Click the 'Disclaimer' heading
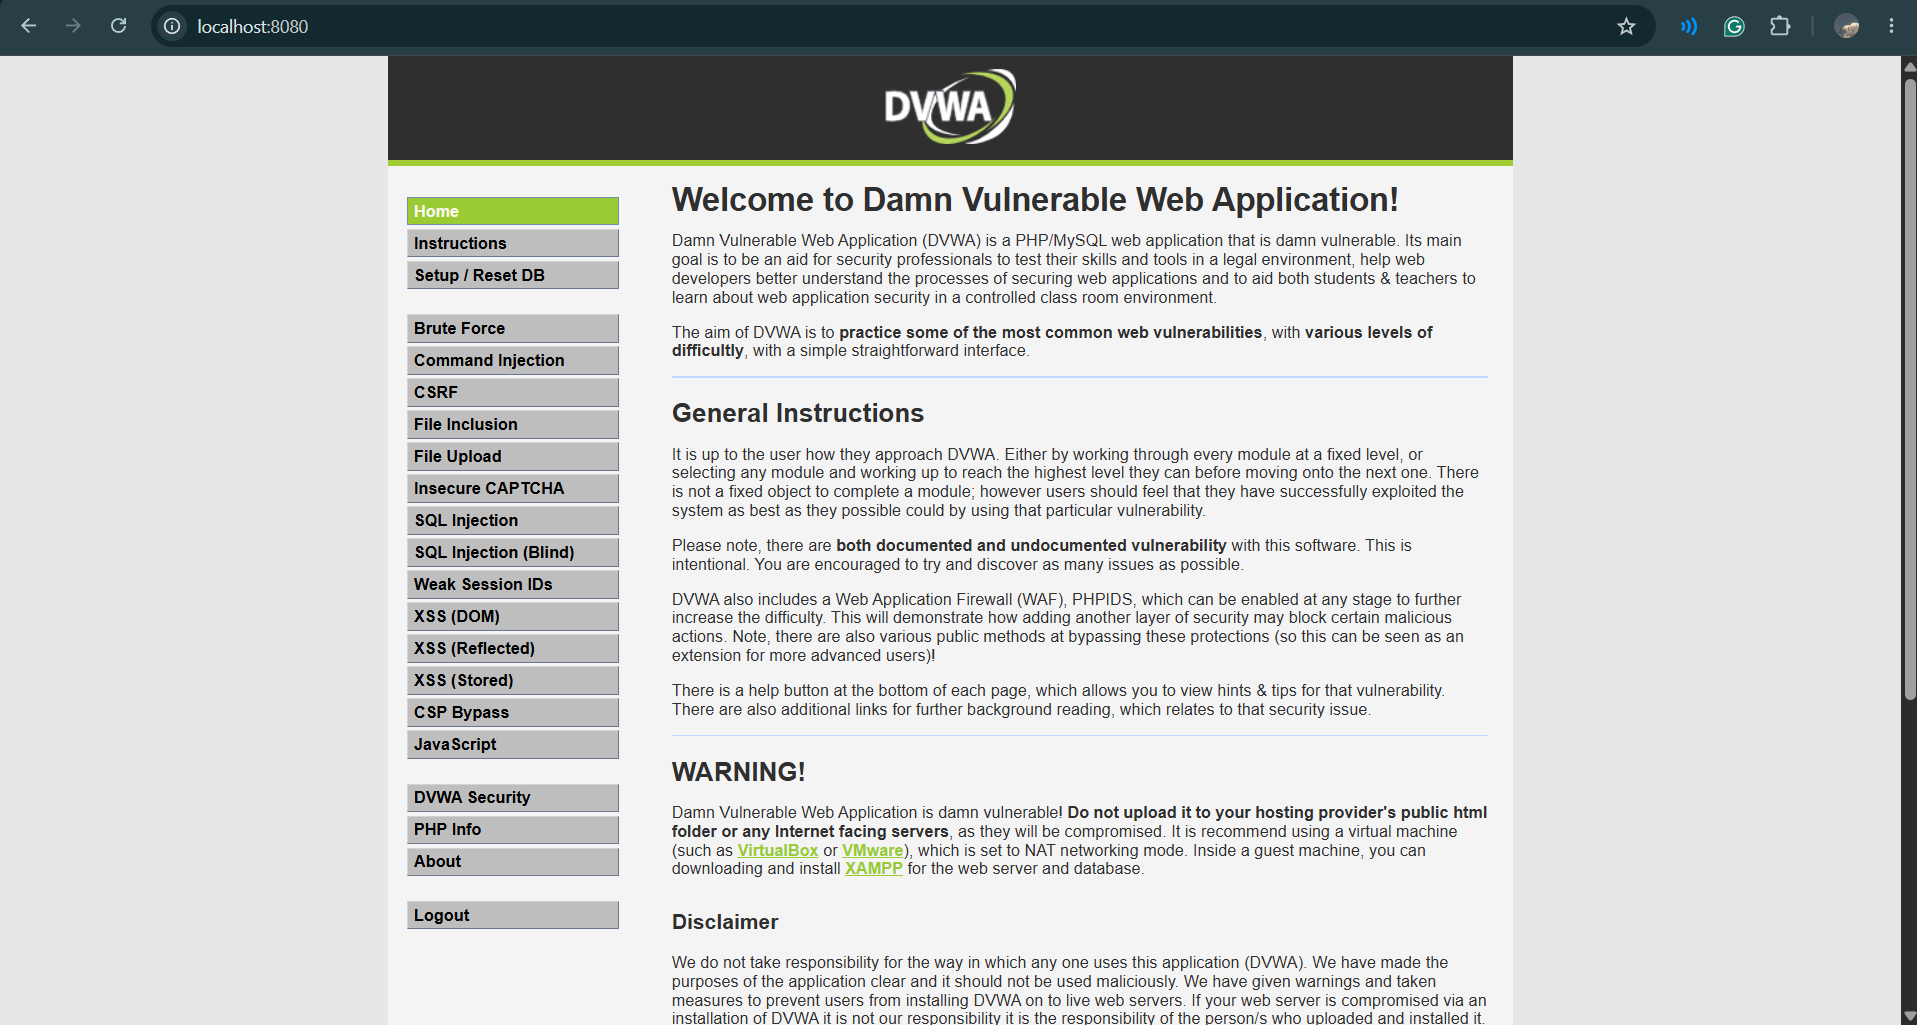 (725, 922)
